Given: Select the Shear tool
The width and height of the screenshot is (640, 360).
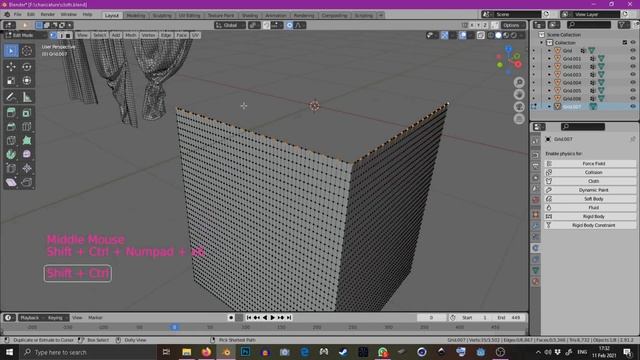Looking at the screenshot, I should point(11,182).
